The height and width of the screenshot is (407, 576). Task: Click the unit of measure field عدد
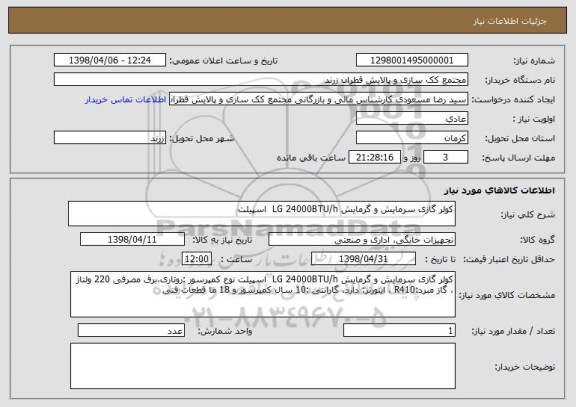coord(131,331)
